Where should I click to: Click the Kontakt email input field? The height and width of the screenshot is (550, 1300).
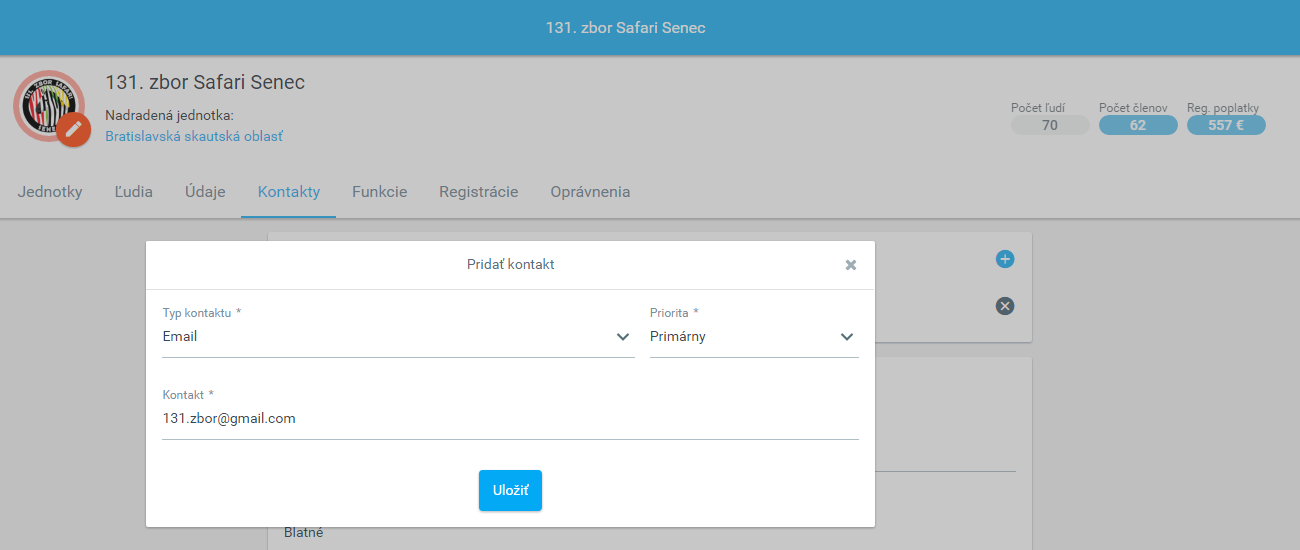click(510, 419)
